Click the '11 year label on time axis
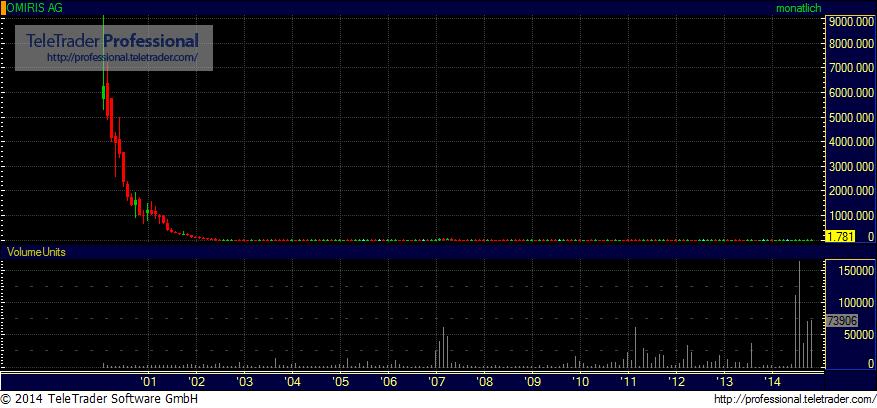The image size is (877, 408). pyautogui.click(x=629, y=382)
